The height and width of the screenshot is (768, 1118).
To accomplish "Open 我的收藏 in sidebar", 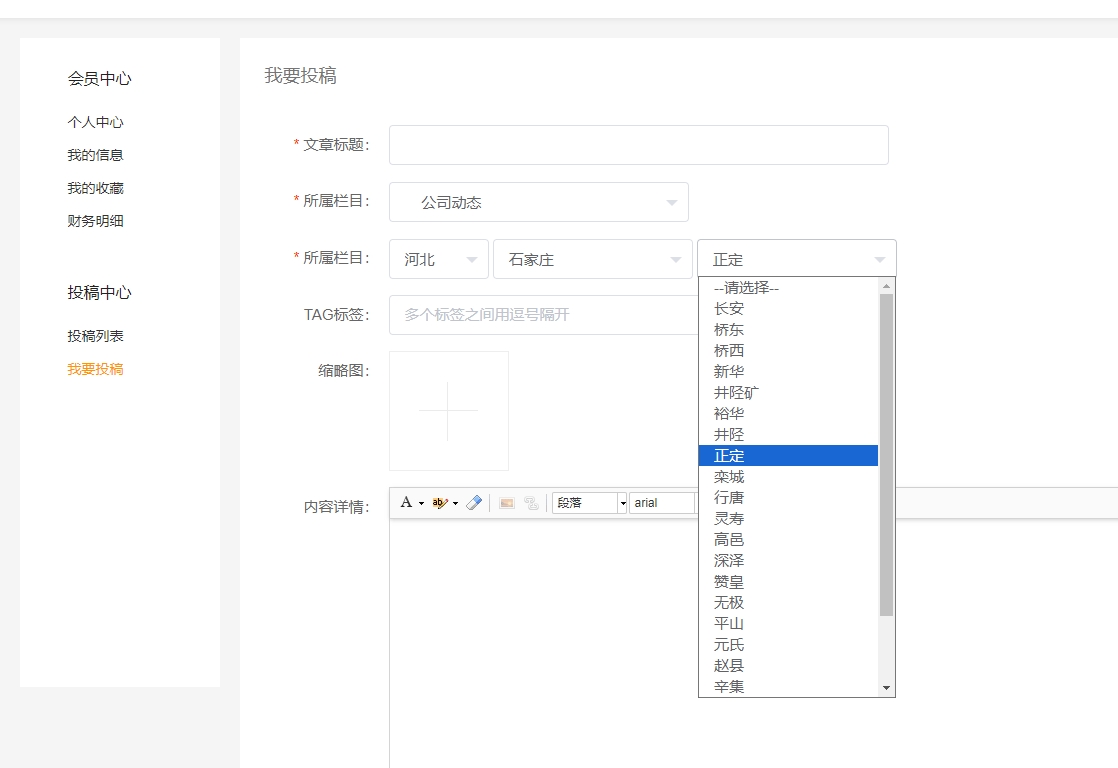I will click(x=96, y=188).
